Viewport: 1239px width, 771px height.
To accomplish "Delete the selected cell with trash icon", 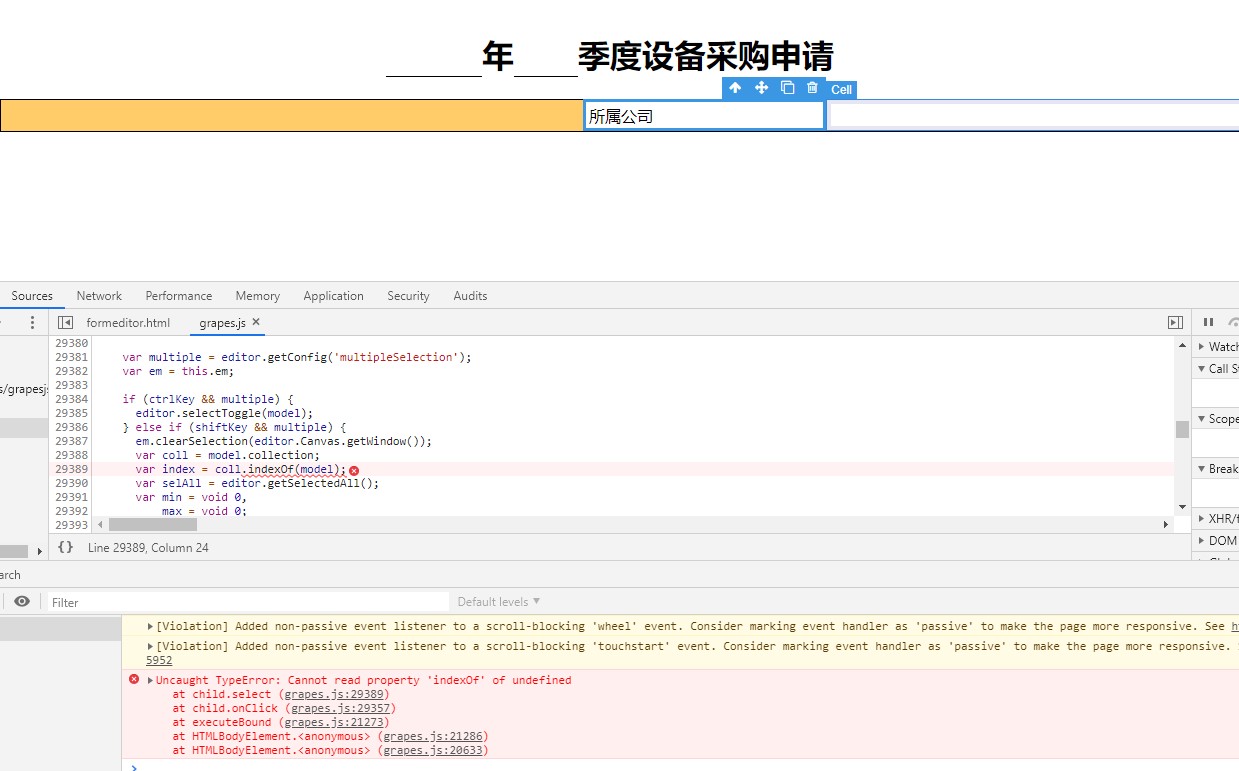I will pos(812,88).
